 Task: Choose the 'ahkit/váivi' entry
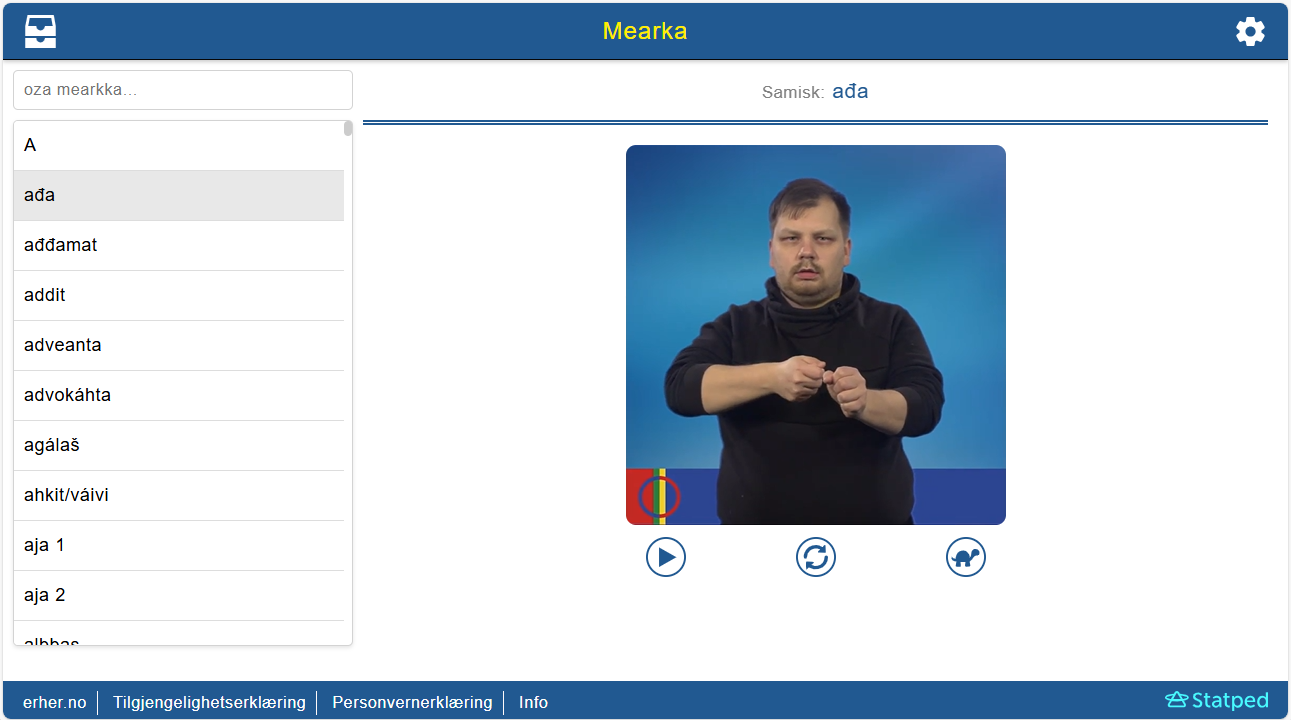tap(179, 495)
